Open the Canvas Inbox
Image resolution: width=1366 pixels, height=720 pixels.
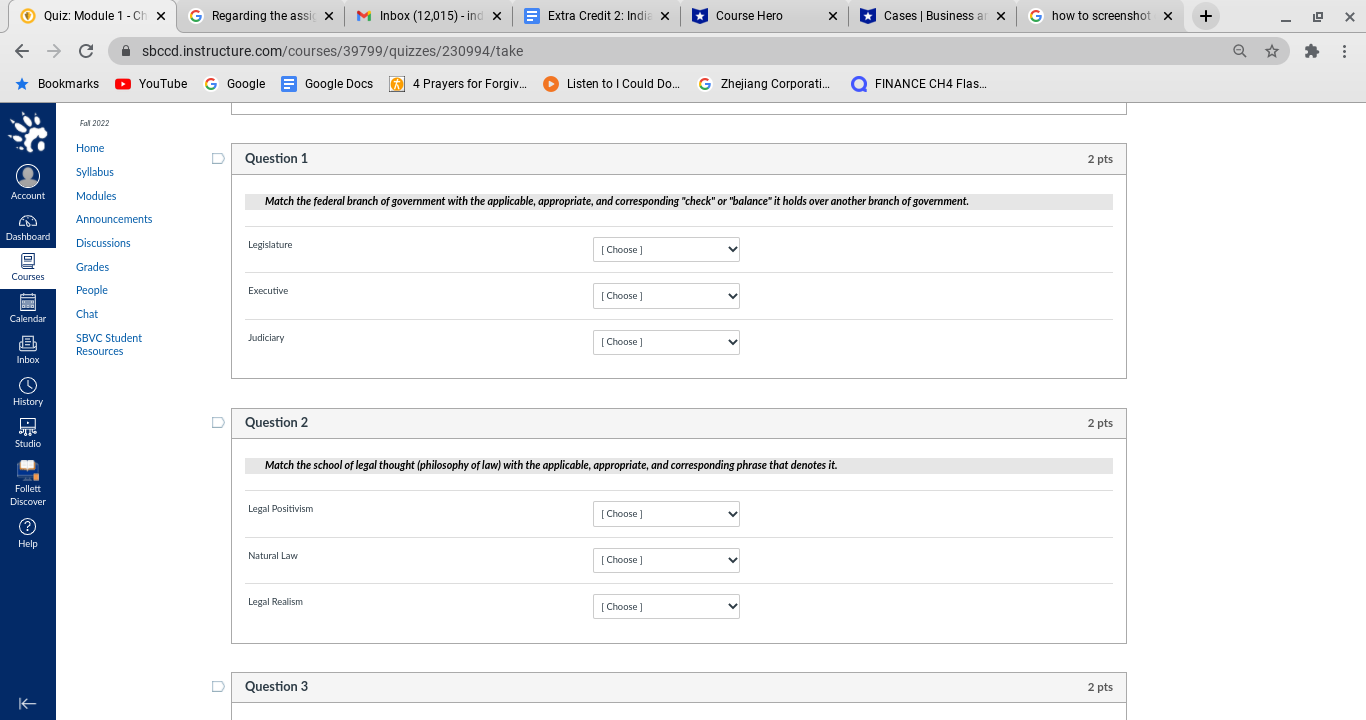(x=27, y=346)
